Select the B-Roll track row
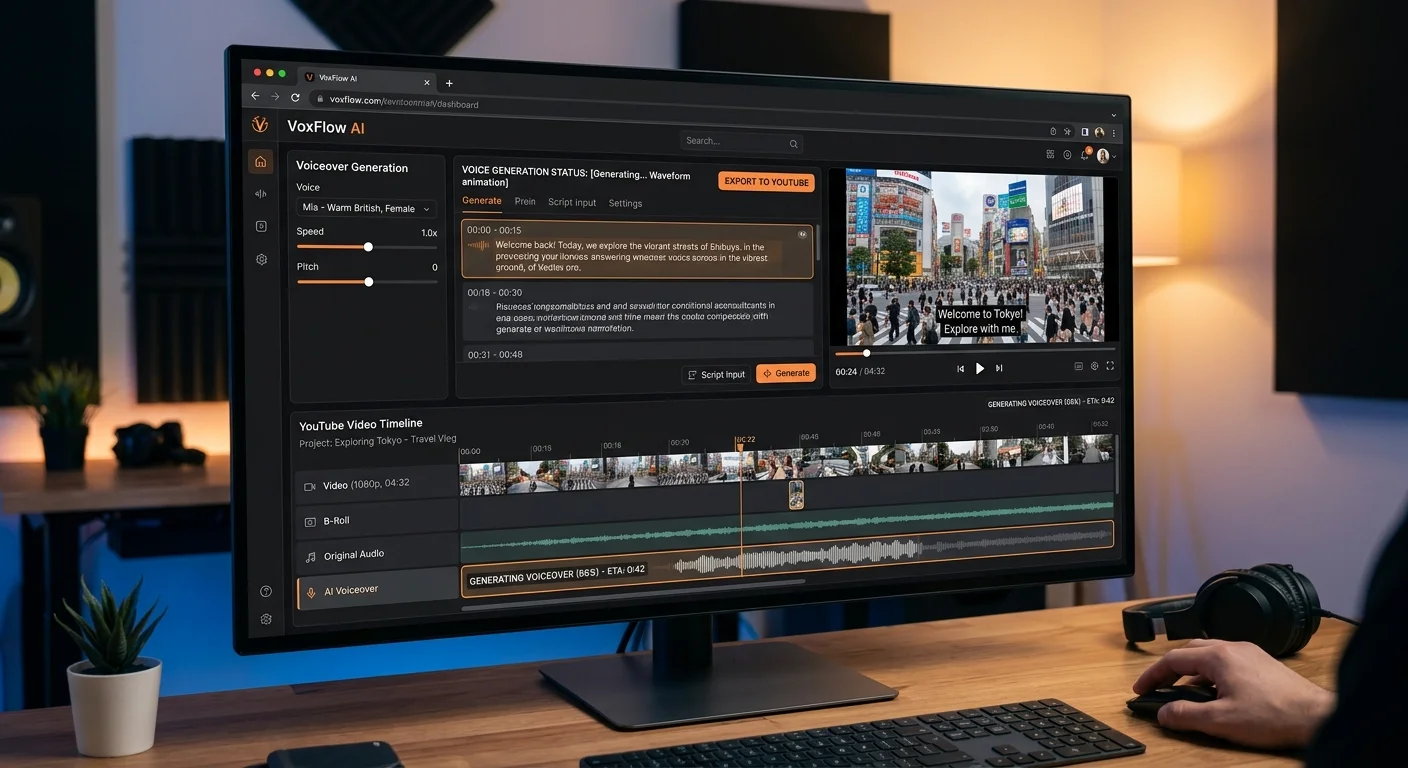1408x768 pixels. (377, 521)
